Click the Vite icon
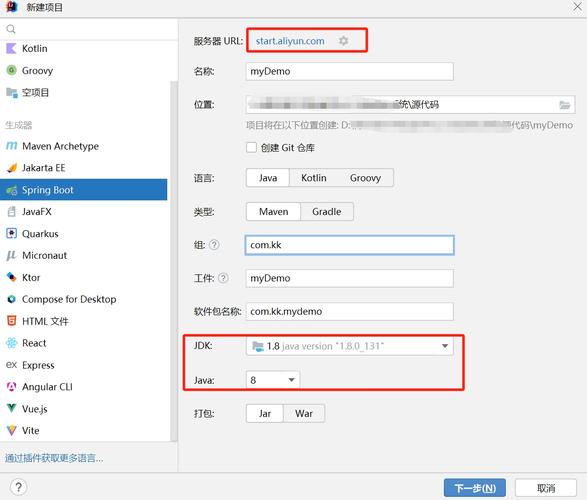This screenshot has width=587, height=500. [x=12, y=430]
